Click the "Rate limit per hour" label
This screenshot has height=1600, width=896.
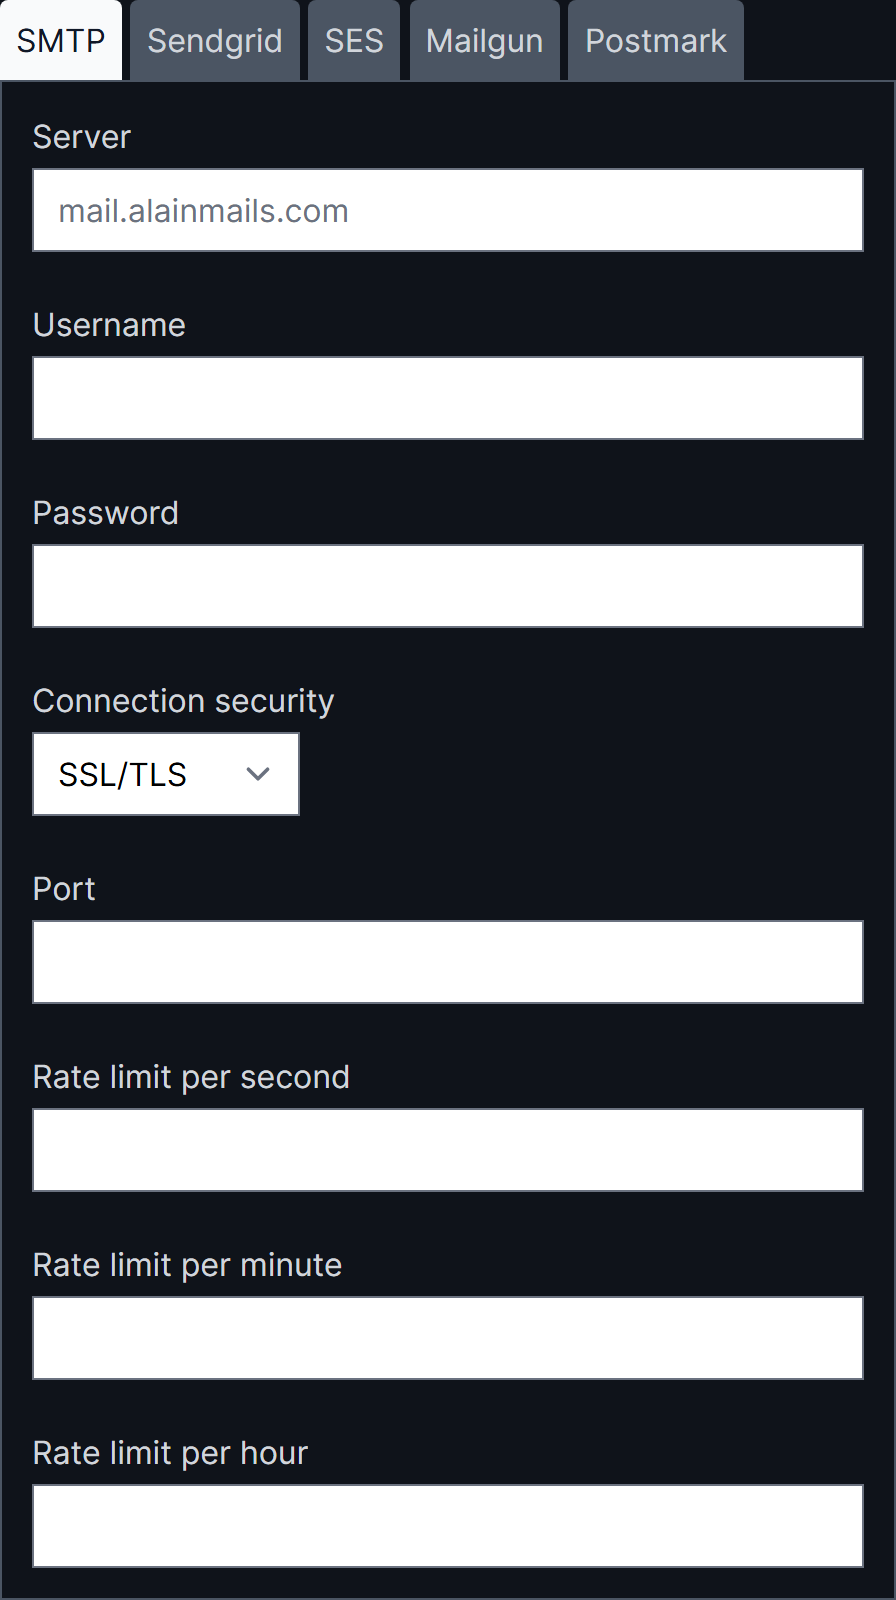pos(170,1453)
